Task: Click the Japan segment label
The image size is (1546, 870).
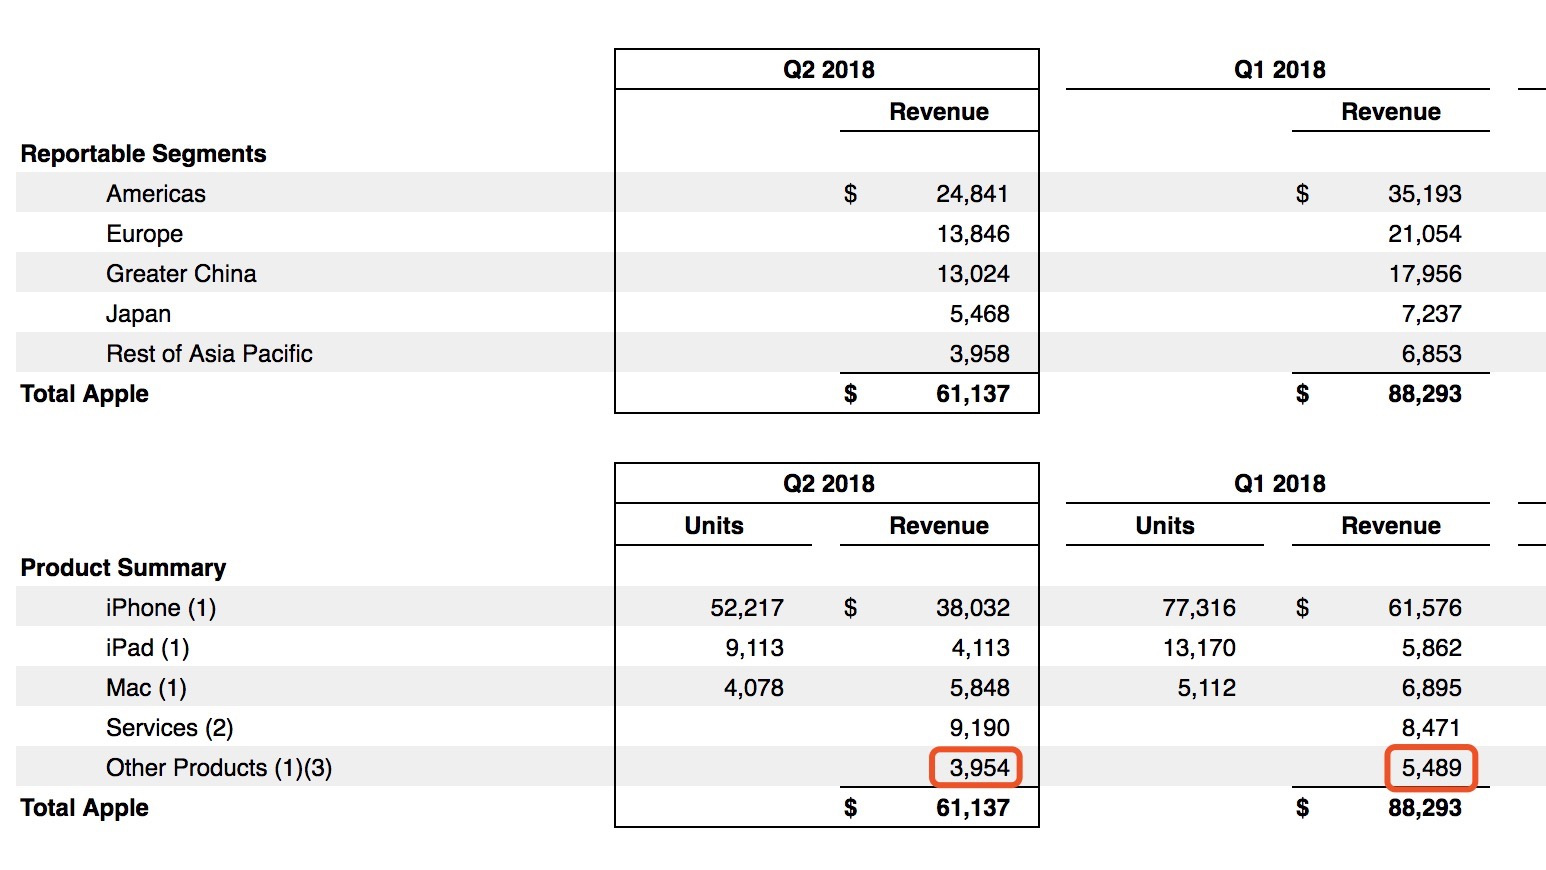Action: point(138,314)
